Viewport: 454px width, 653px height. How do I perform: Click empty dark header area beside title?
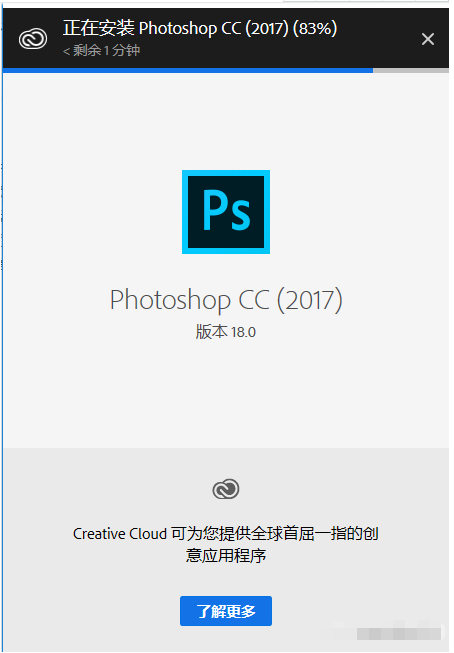(x=377, y=40)
